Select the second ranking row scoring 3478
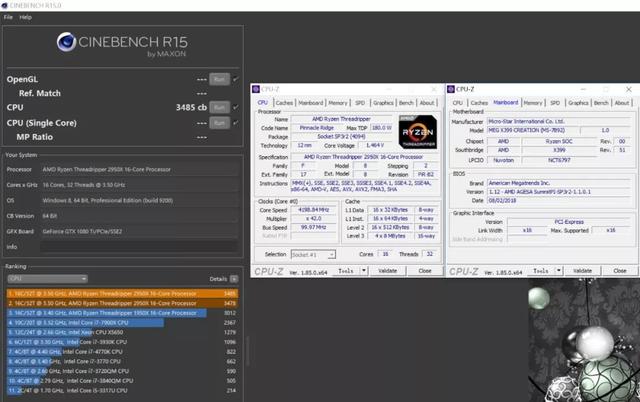 click(x=122, y=303)
